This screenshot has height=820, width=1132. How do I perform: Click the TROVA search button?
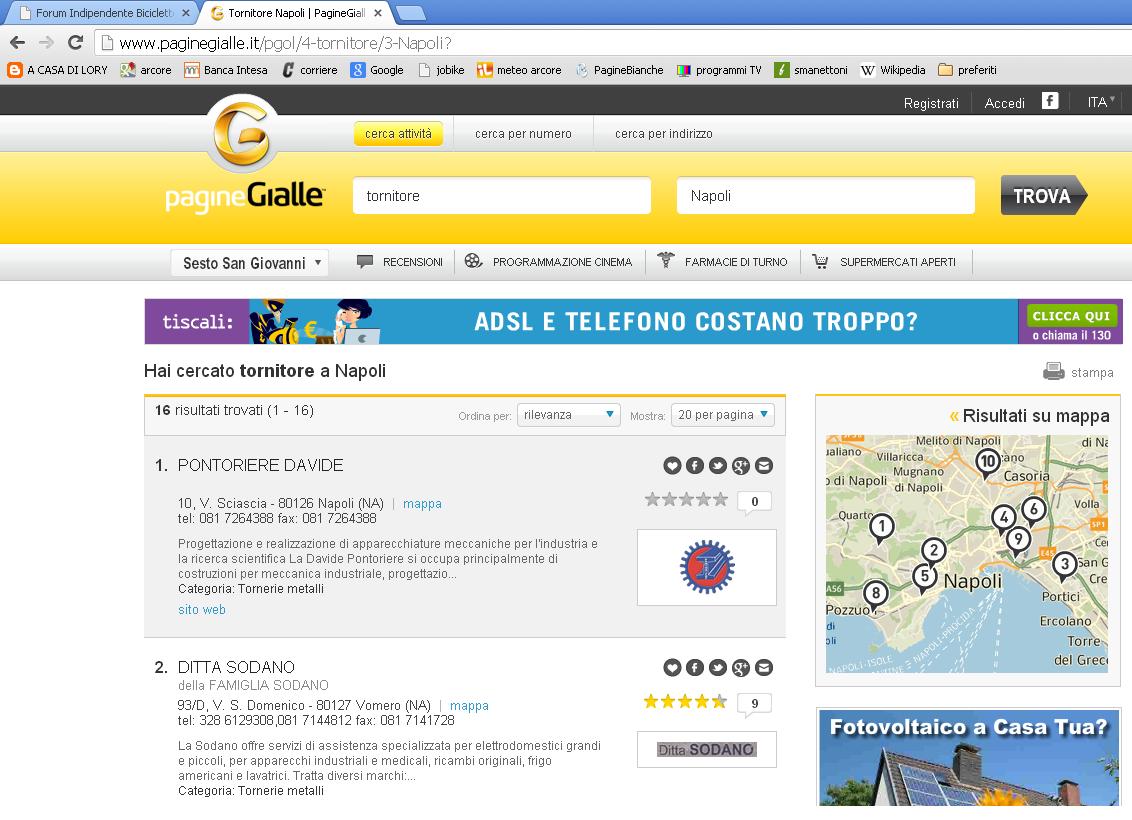tap(1043, 196)
